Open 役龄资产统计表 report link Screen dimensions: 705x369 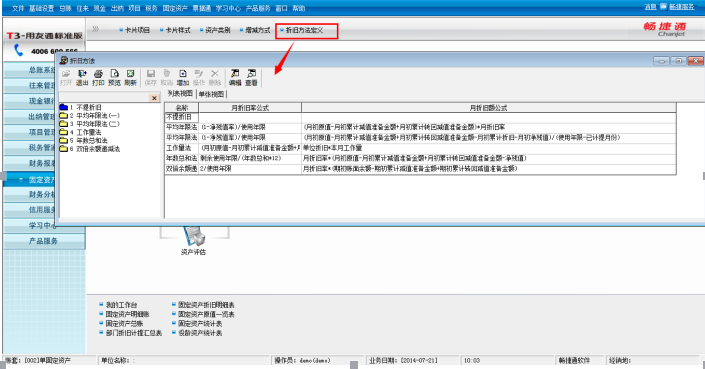[200, 333]
